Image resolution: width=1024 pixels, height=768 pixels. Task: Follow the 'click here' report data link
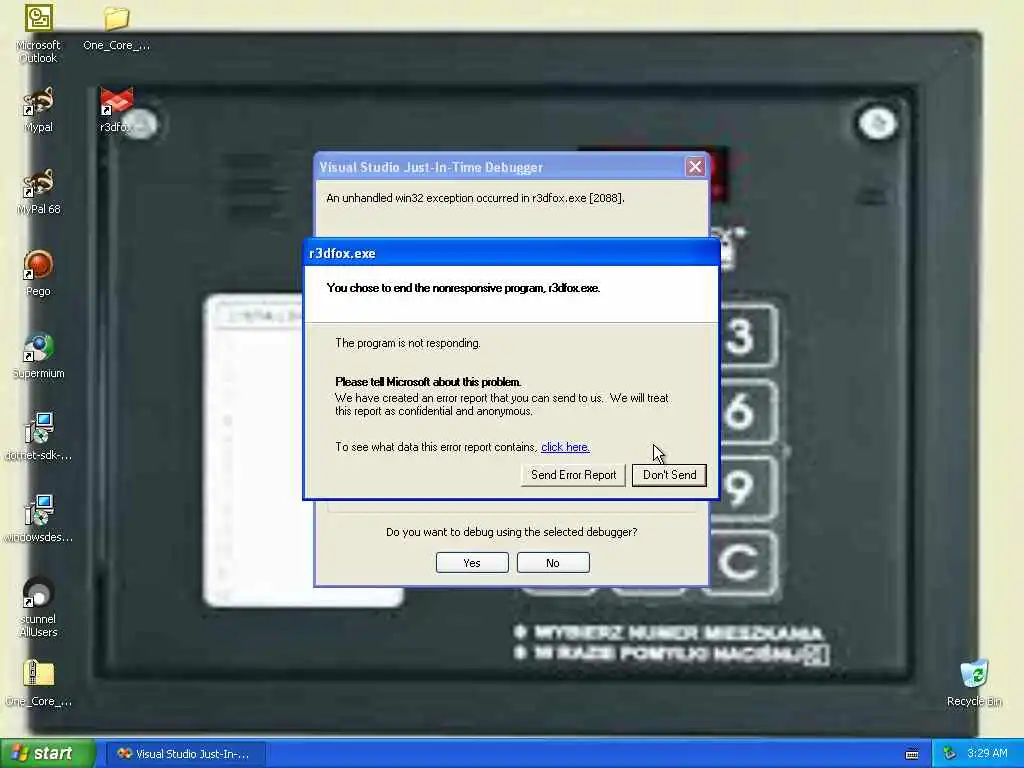click(x=565, y=447)
